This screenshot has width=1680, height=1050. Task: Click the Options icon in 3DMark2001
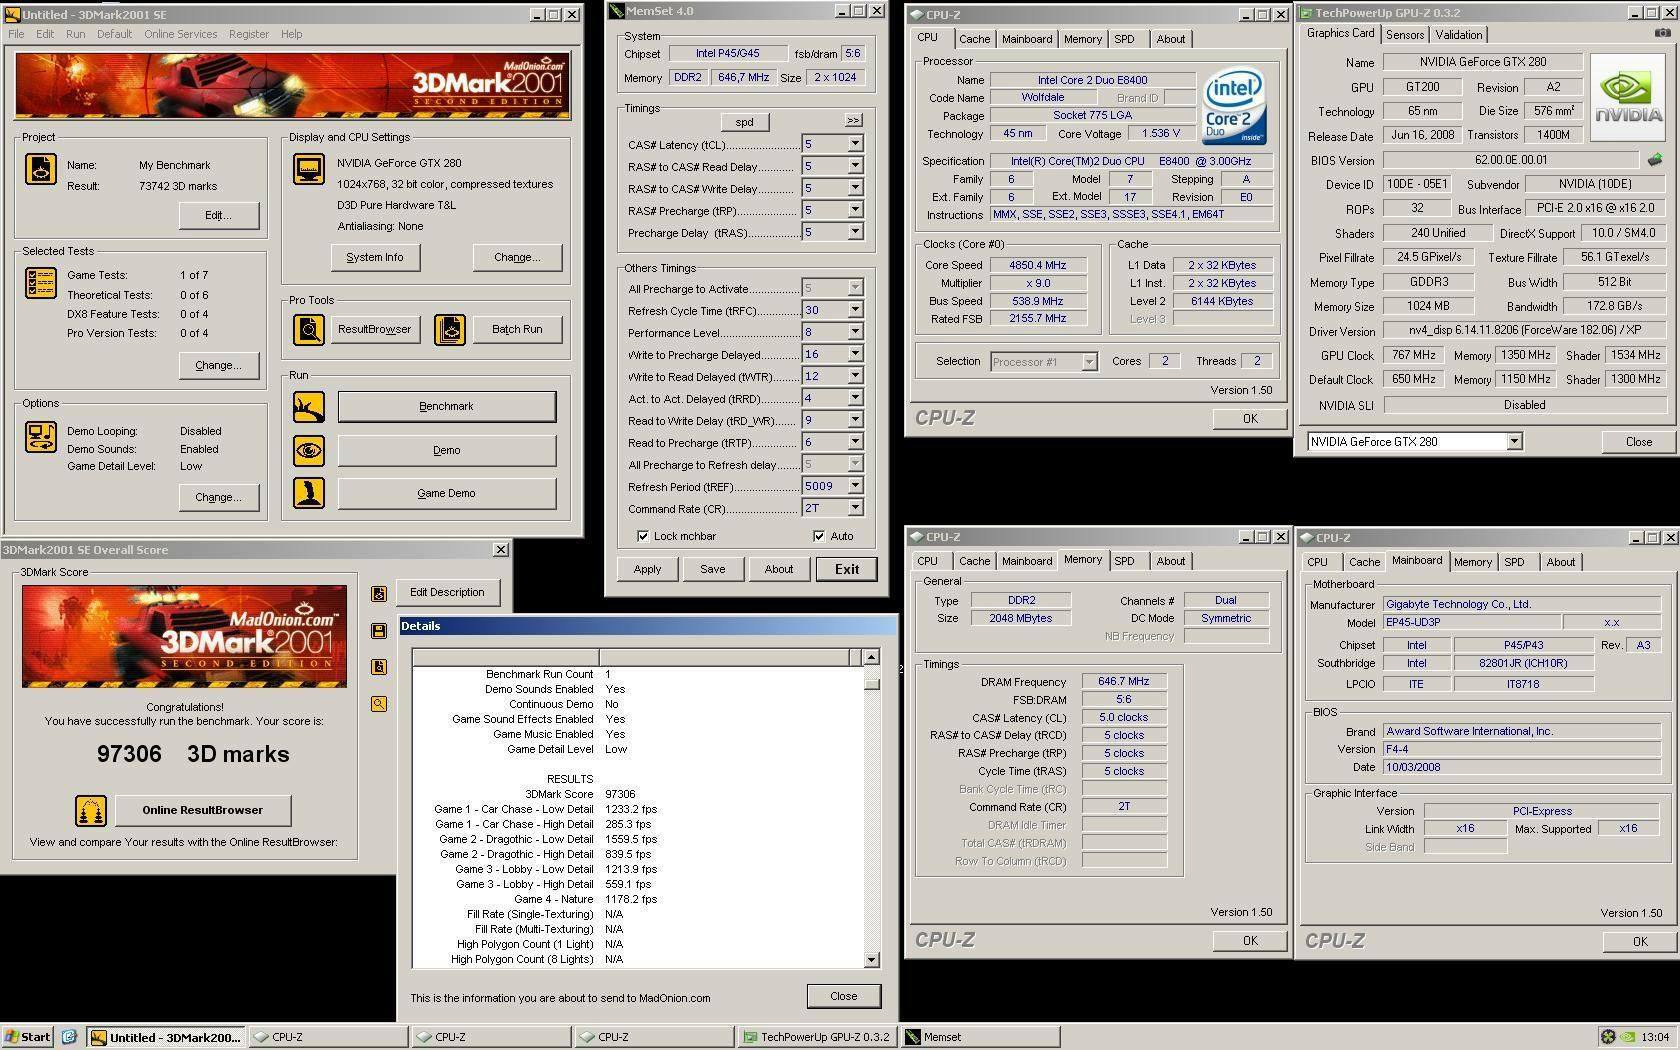(41, 437)
